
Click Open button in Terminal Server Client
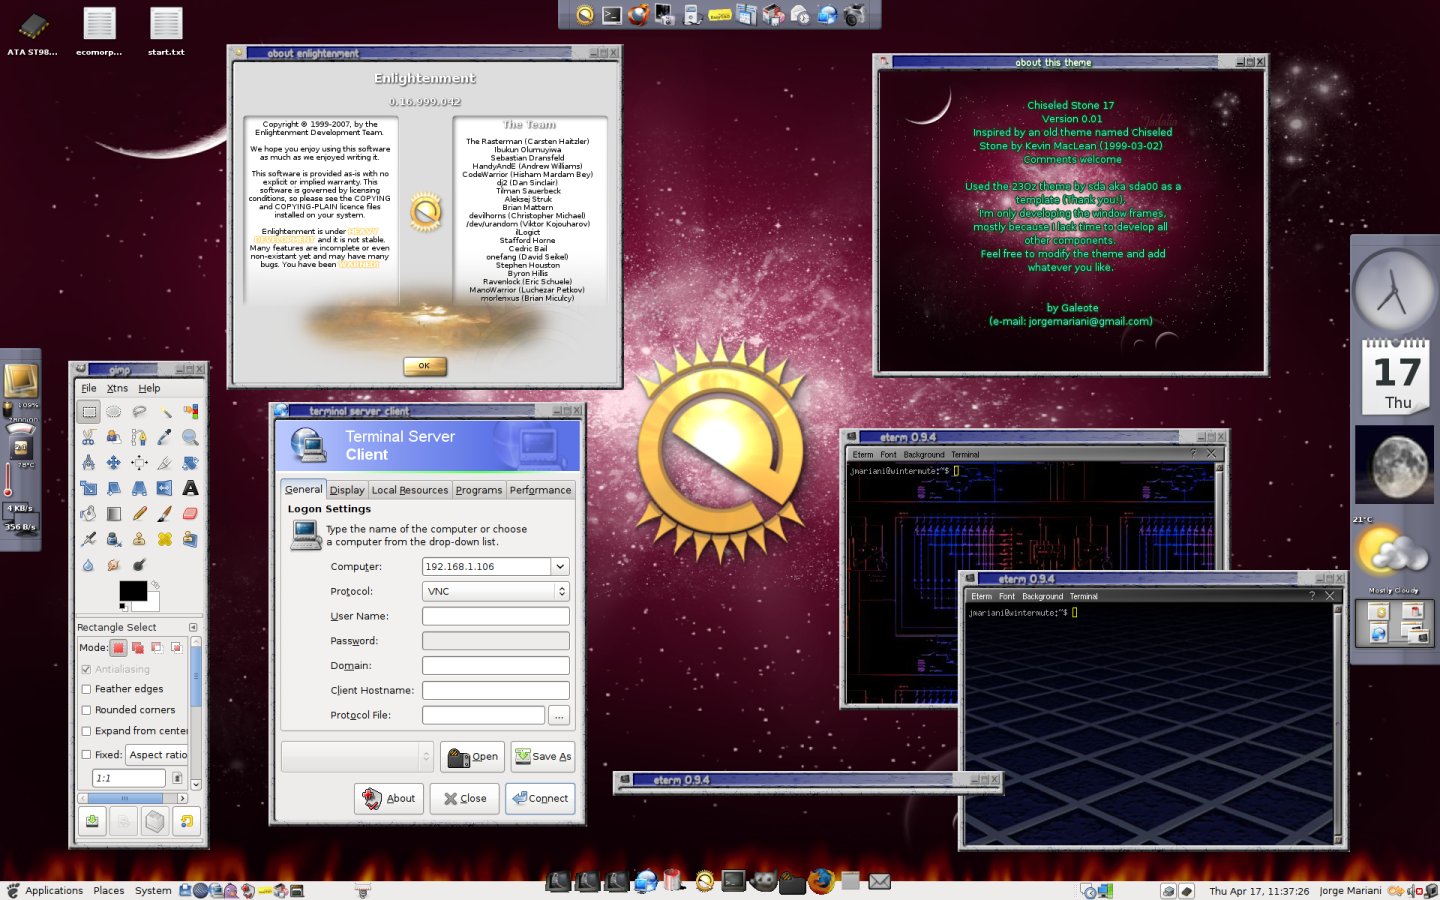click(x=472, y=756)
